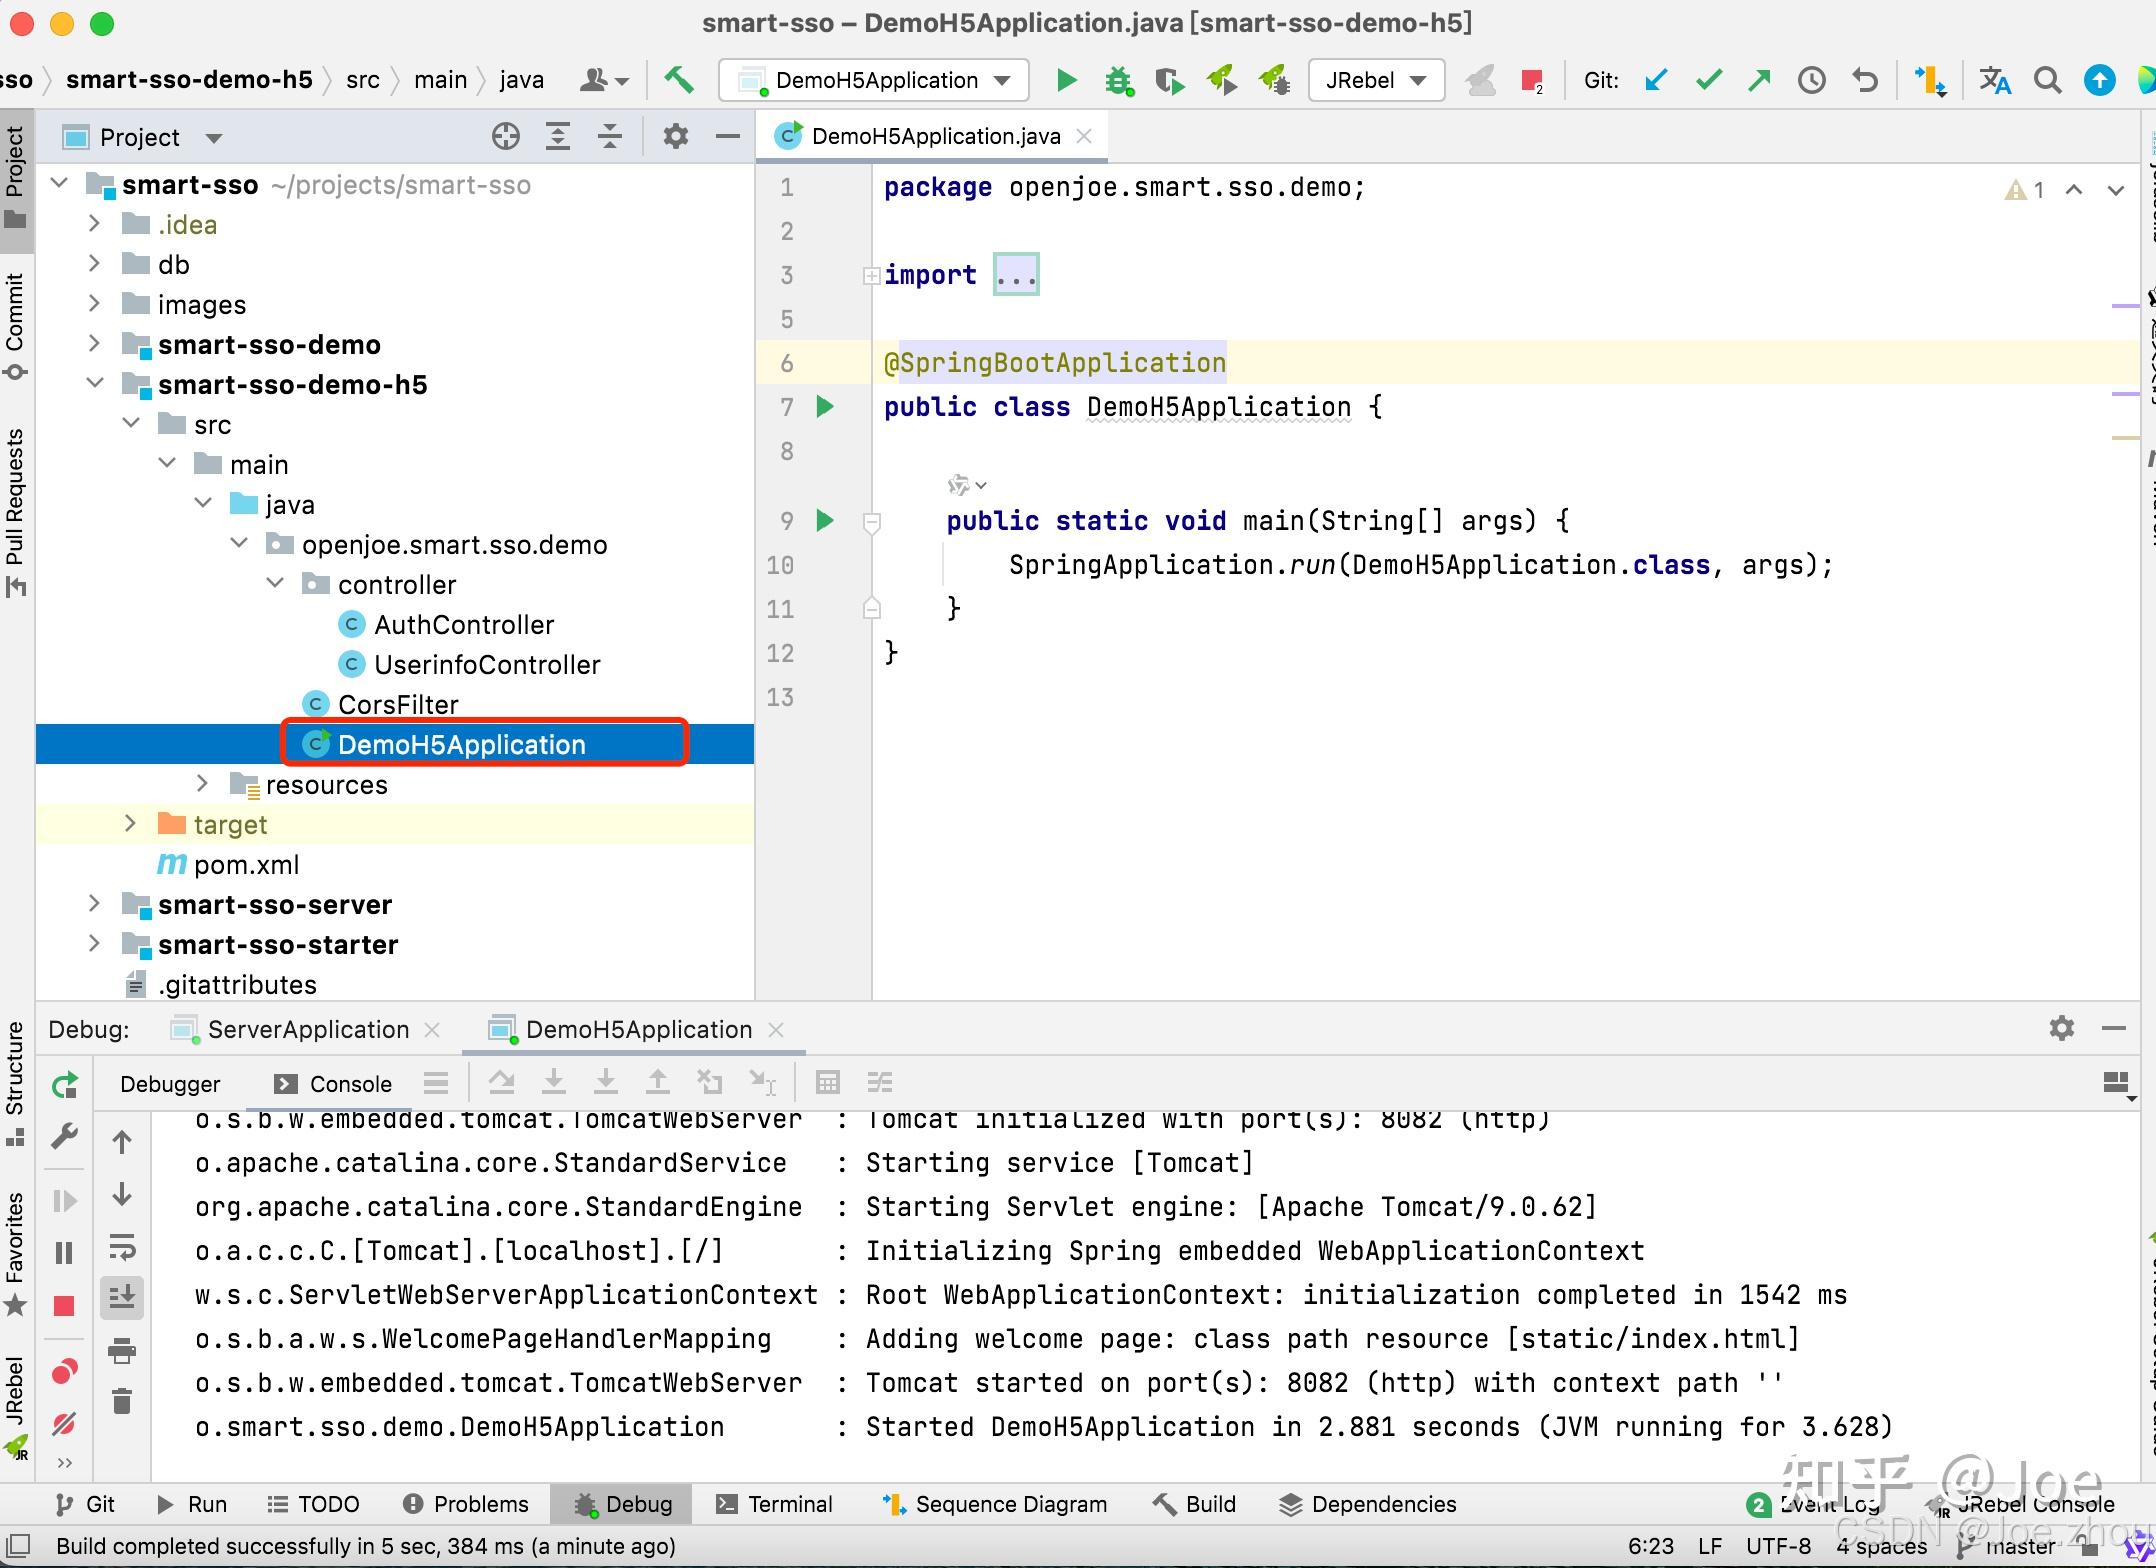Expand the smart-sso-demo module

click(94, 343)
